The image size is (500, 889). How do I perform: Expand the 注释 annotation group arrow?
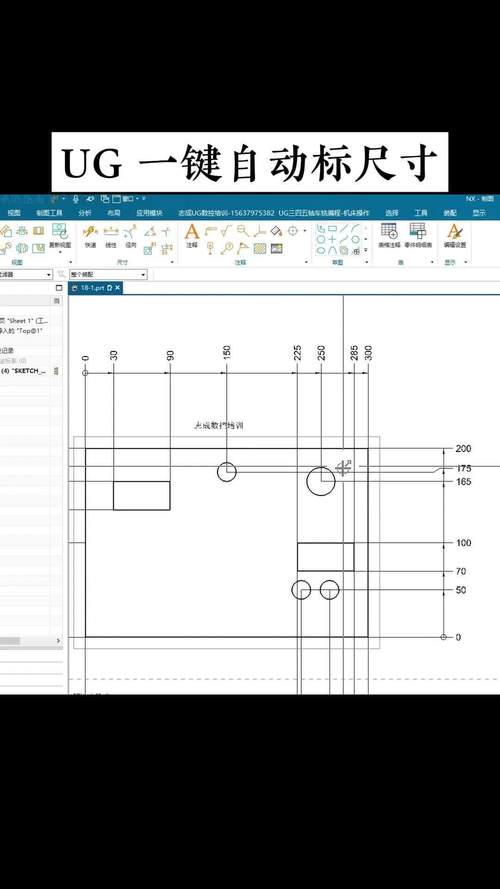(x=306, y=263)
